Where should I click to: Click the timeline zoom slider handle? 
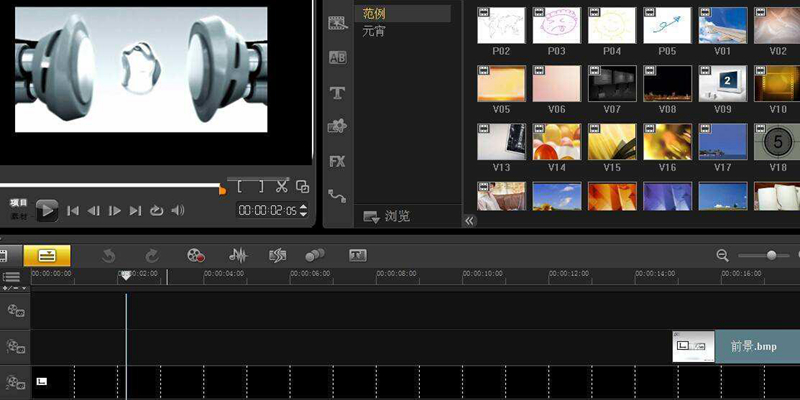771,256
